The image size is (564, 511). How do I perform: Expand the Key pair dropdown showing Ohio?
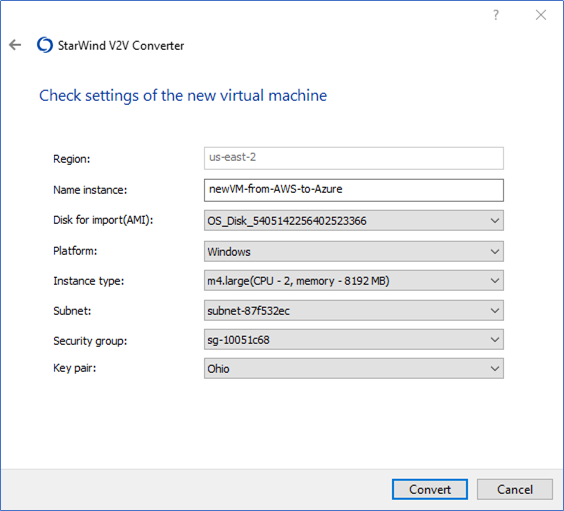pyautogui.click(x=354, y=368)
